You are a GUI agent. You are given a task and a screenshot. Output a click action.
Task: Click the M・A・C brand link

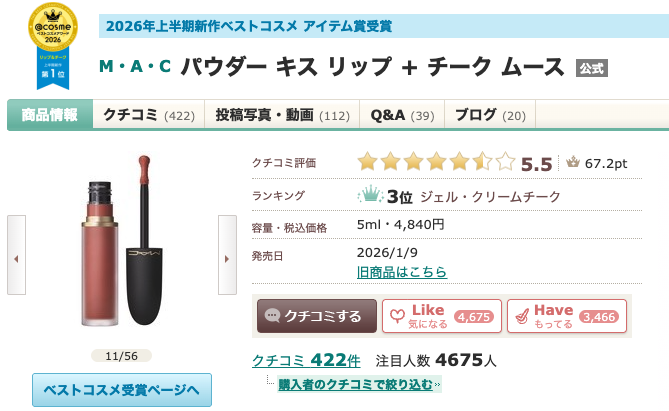pyautogui.click(x=135, y=67)
